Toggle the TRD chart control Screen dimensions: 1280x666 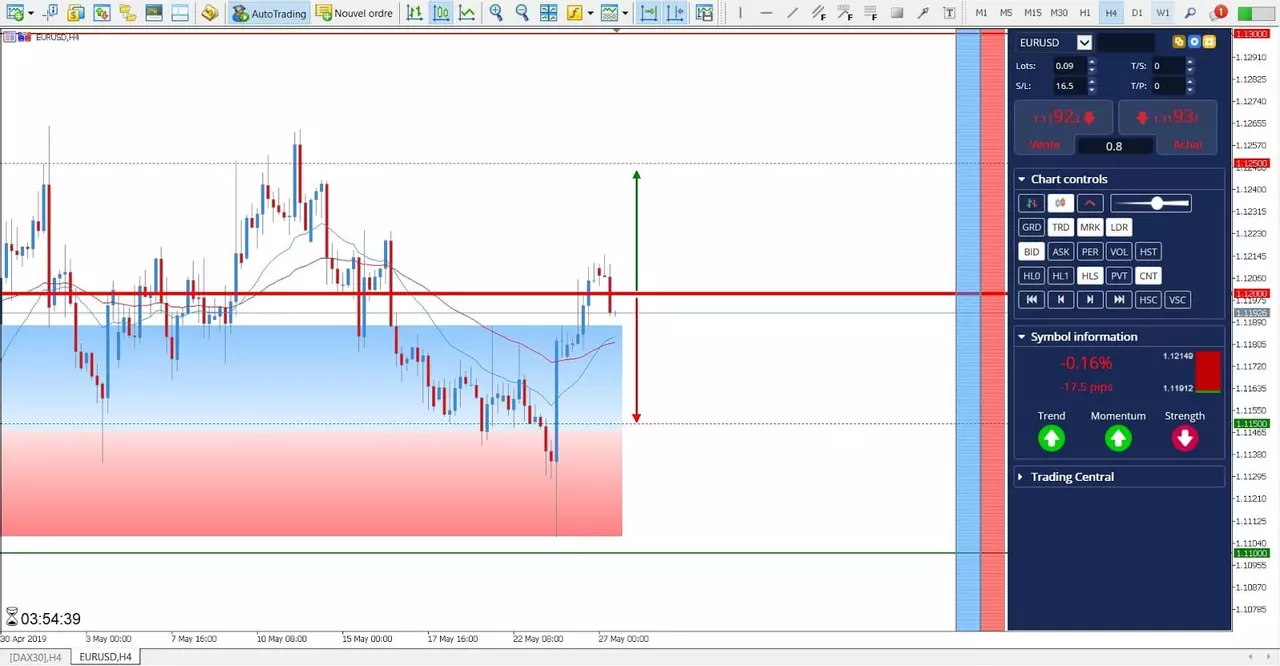pyautogui.click(x=1061, y=227)
